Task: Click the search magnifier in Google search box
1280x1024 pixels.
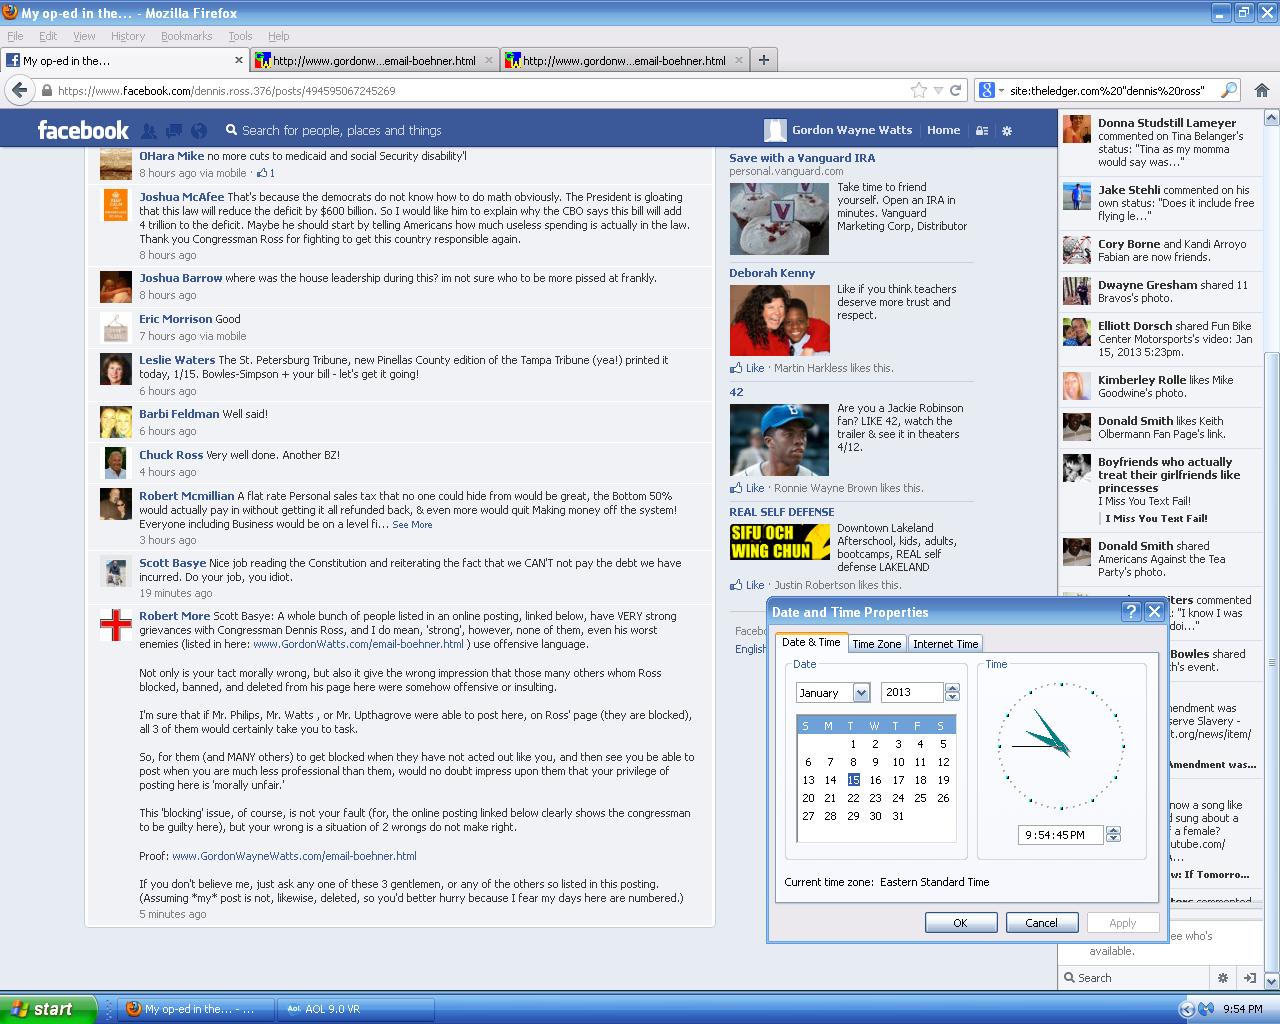Action: [1229, 90]
